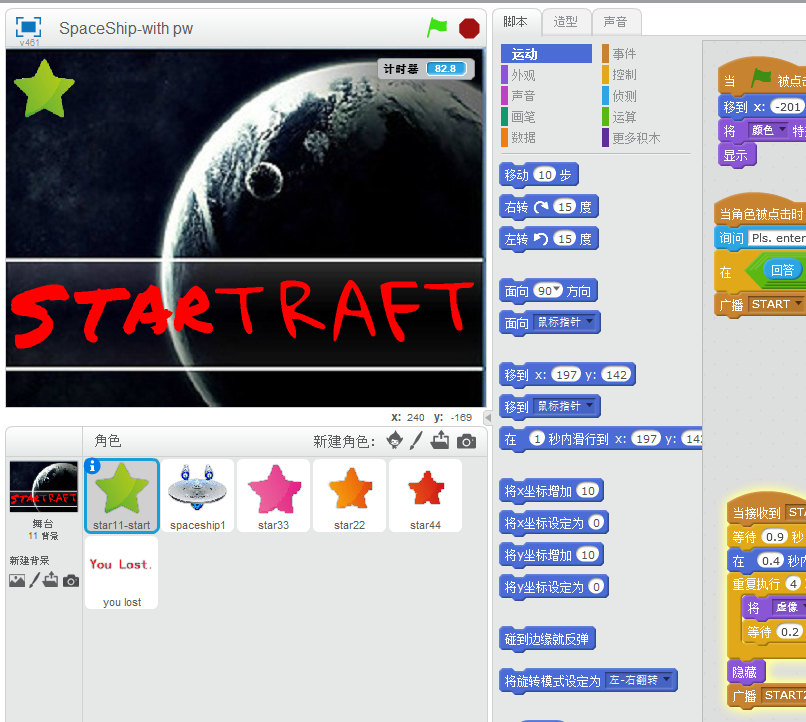Select the 更多积木 more blocks category
Viewport: 806px width, 722px height.
(x=647, y=137)
